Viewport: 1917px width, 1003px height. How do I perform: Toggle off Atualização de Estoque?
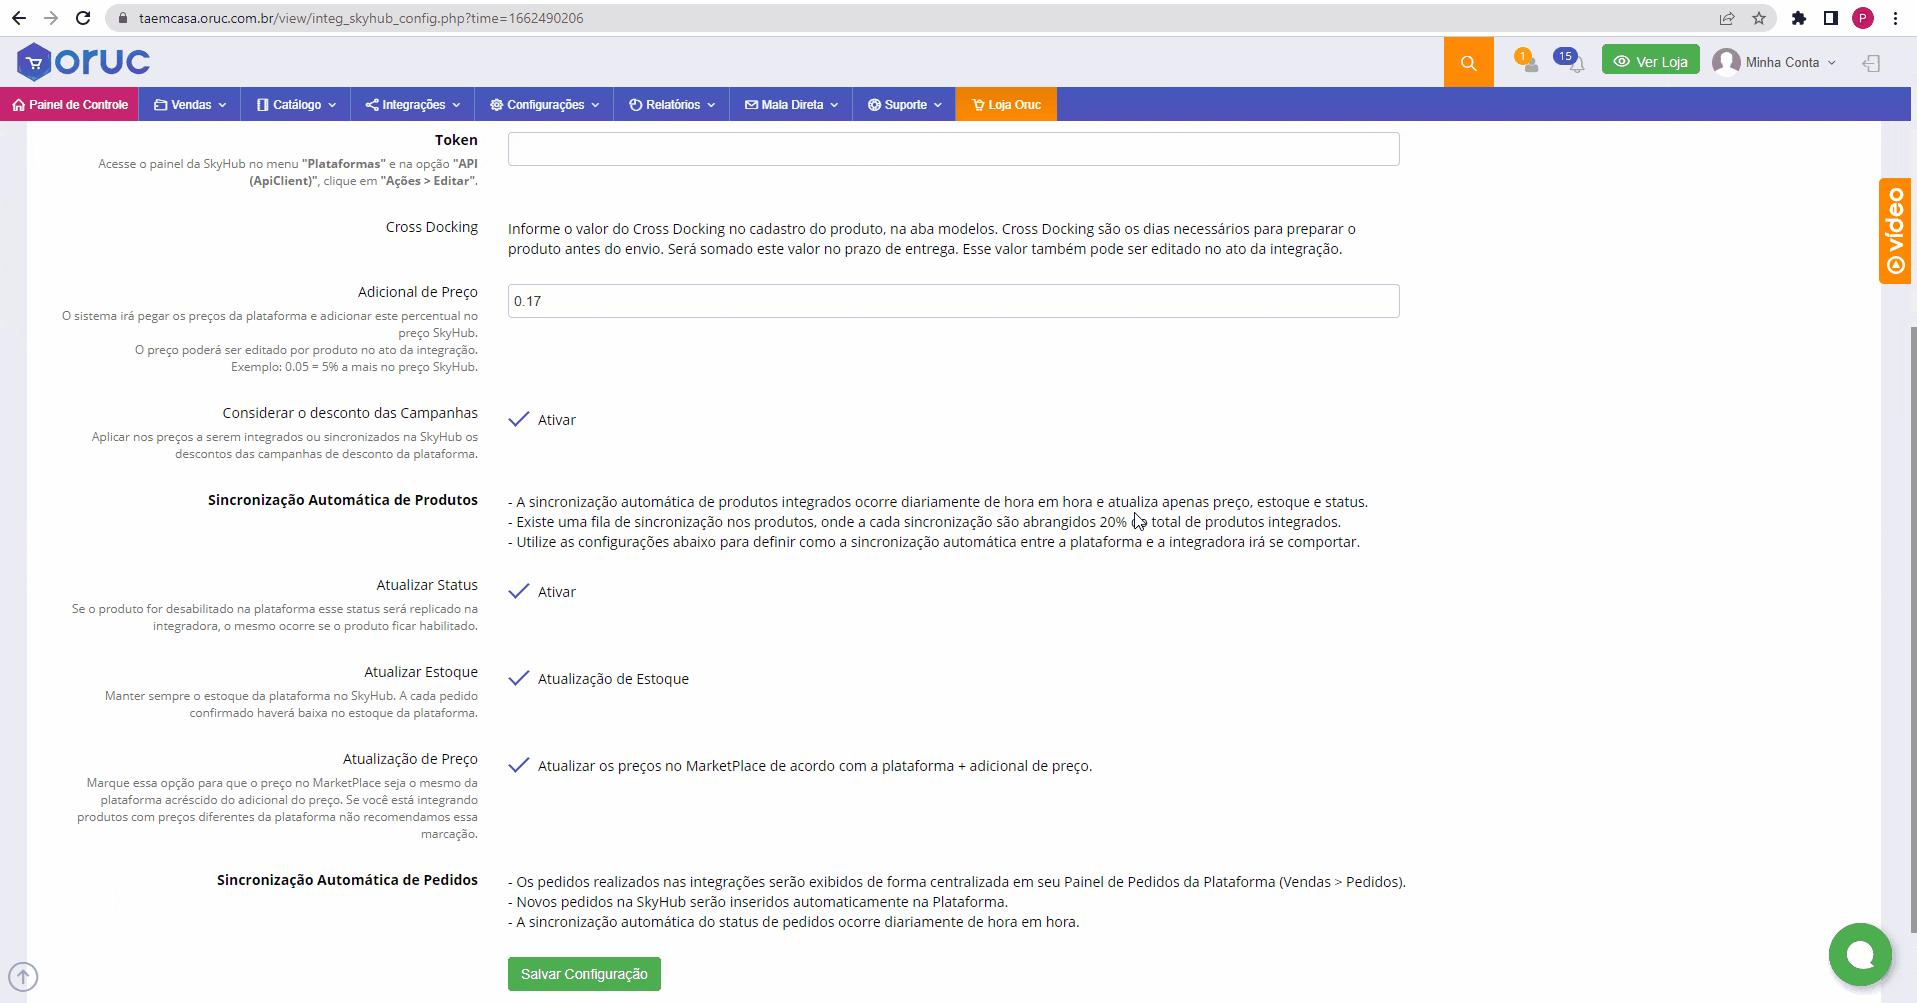coord(518,678)
